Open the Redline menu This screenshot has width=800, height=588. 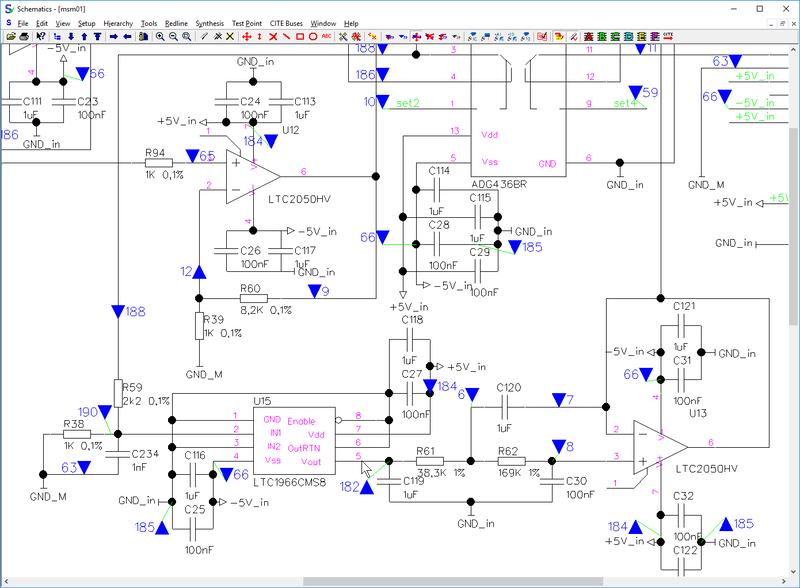point(177,23)
